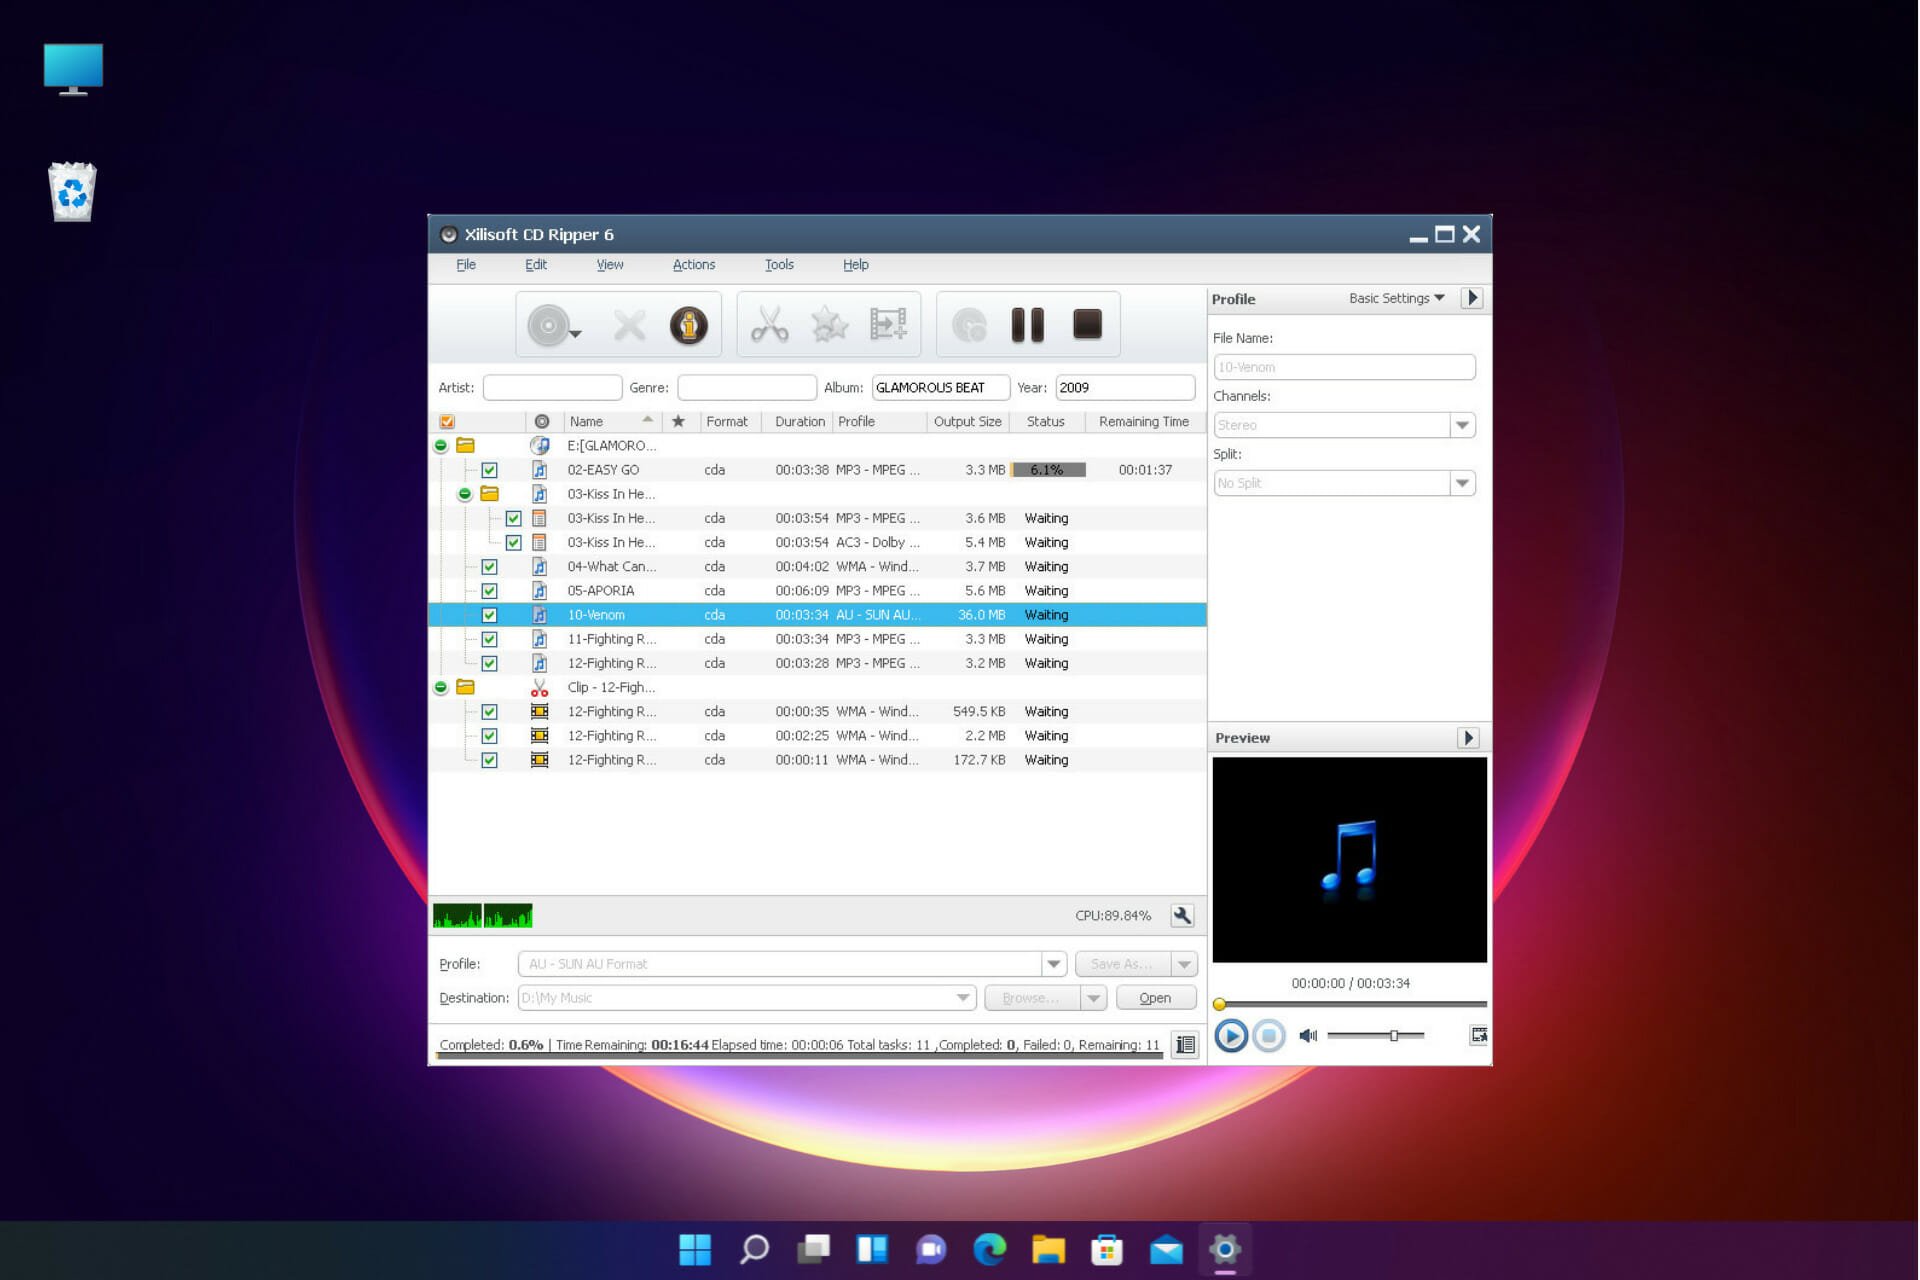Mute the preview speaker icon
1920x1280 pixels.
[1308, 1035]
